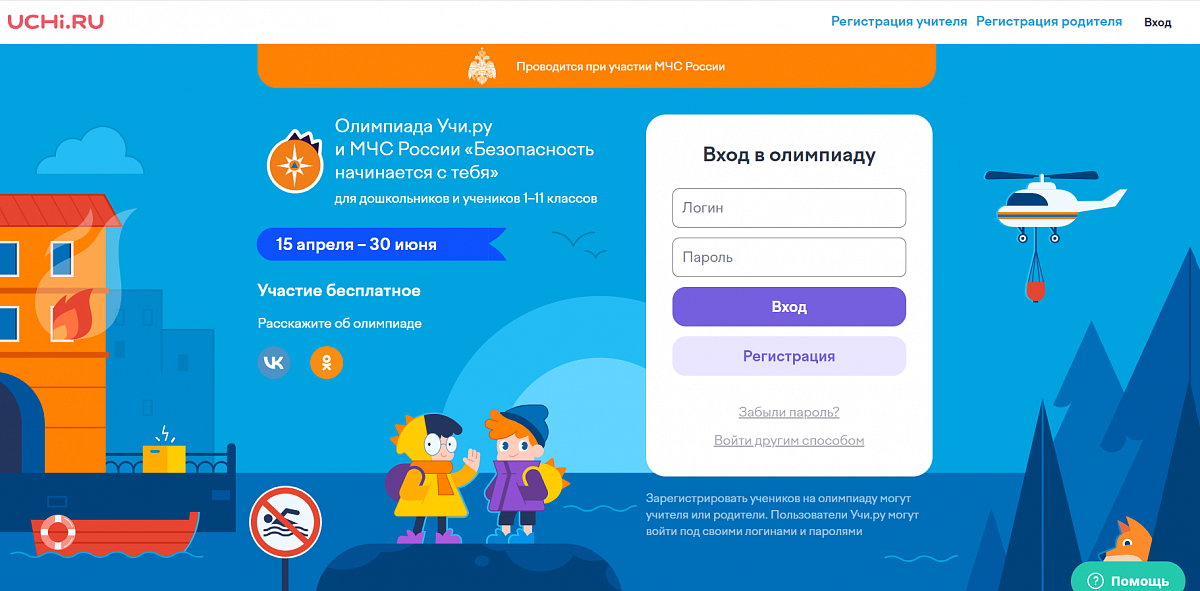Select Вход in the top navigation
The image size is (1200, 591).
pyautogui.click(x=1158, y=22)
